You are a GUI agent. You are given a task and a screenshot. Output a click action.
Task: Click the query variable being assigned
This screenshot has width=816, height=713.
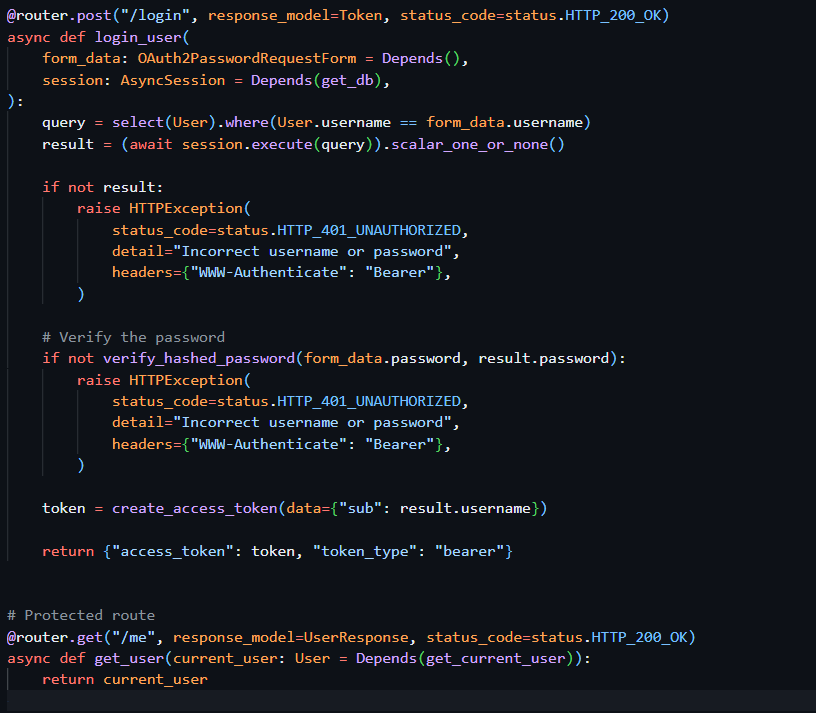[63, 123]
